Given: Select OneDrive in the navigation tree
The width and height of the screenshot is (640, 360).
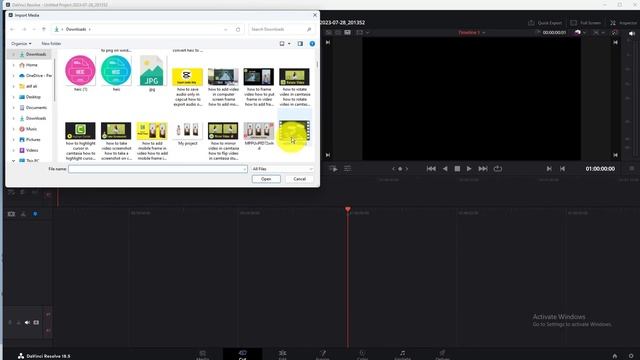Looking at the screenshot, I should click(x=35, y=76).
